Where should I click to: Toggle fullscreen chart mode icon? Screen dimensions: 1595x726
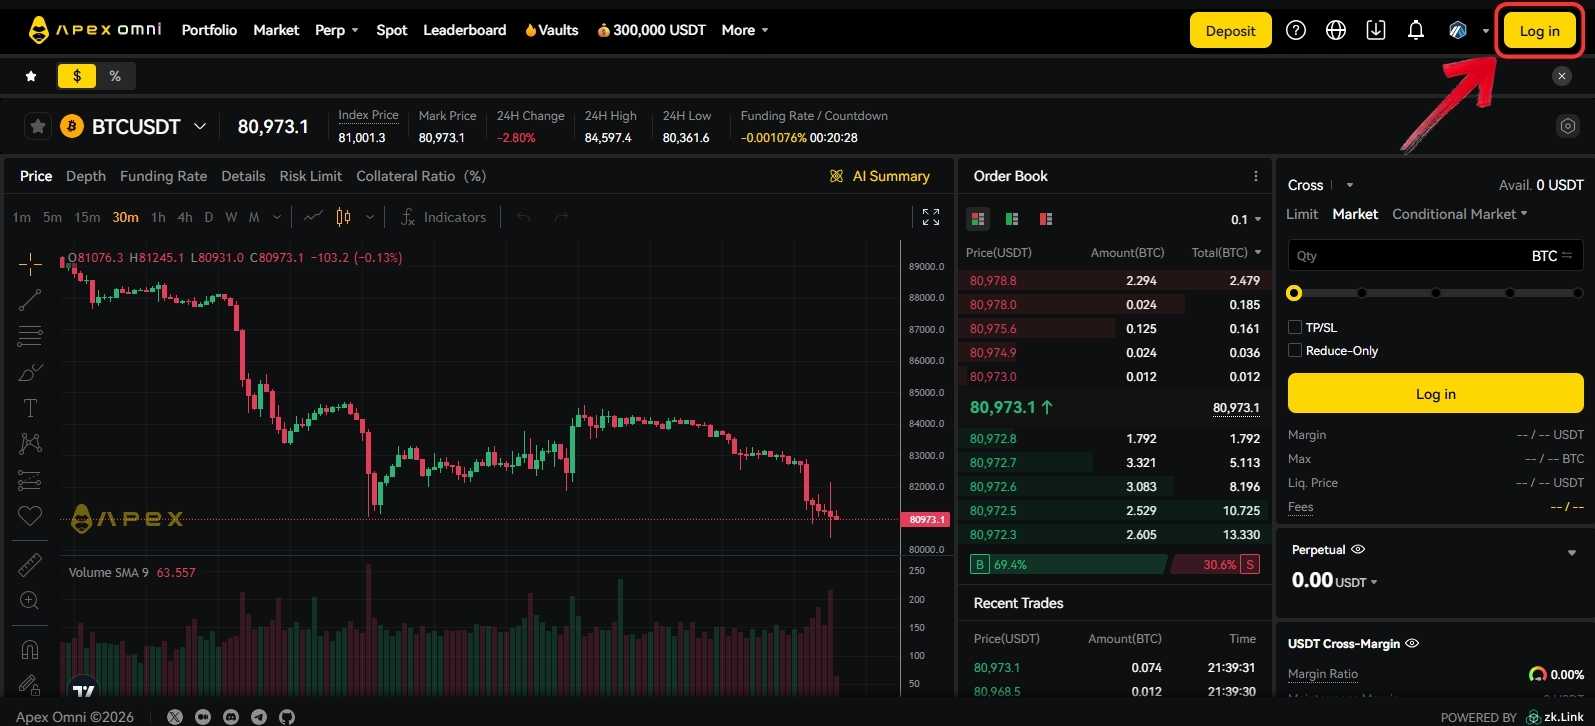930,217
